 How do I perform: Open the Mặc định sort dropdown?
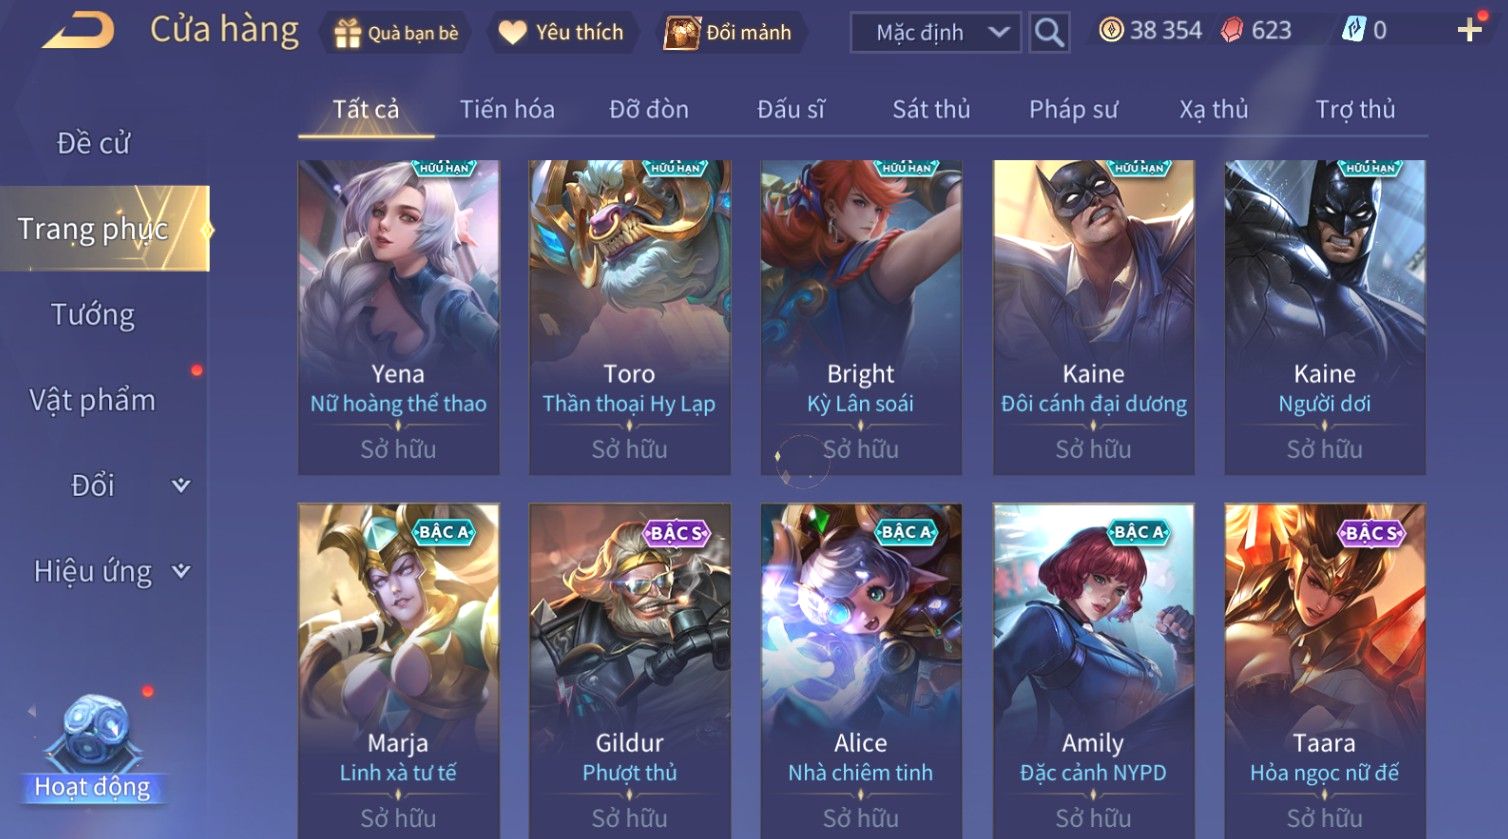tap(936, 32)
